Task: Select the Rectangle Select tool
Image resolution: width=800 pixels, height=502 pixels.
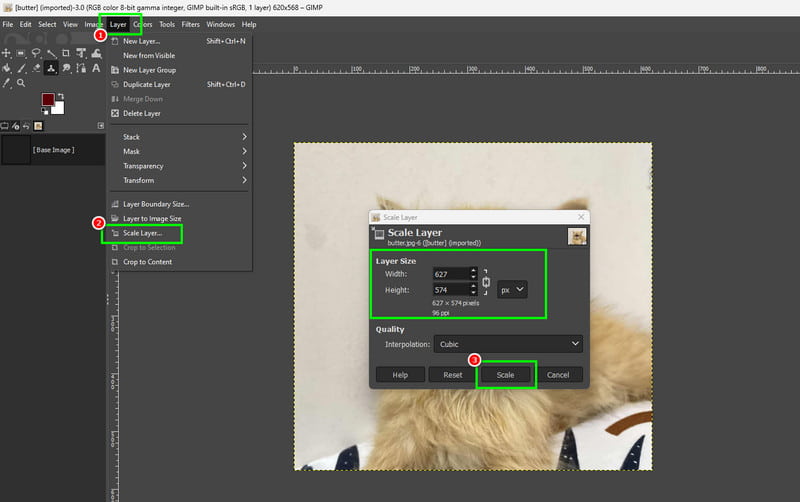Action: pos(21,53)
